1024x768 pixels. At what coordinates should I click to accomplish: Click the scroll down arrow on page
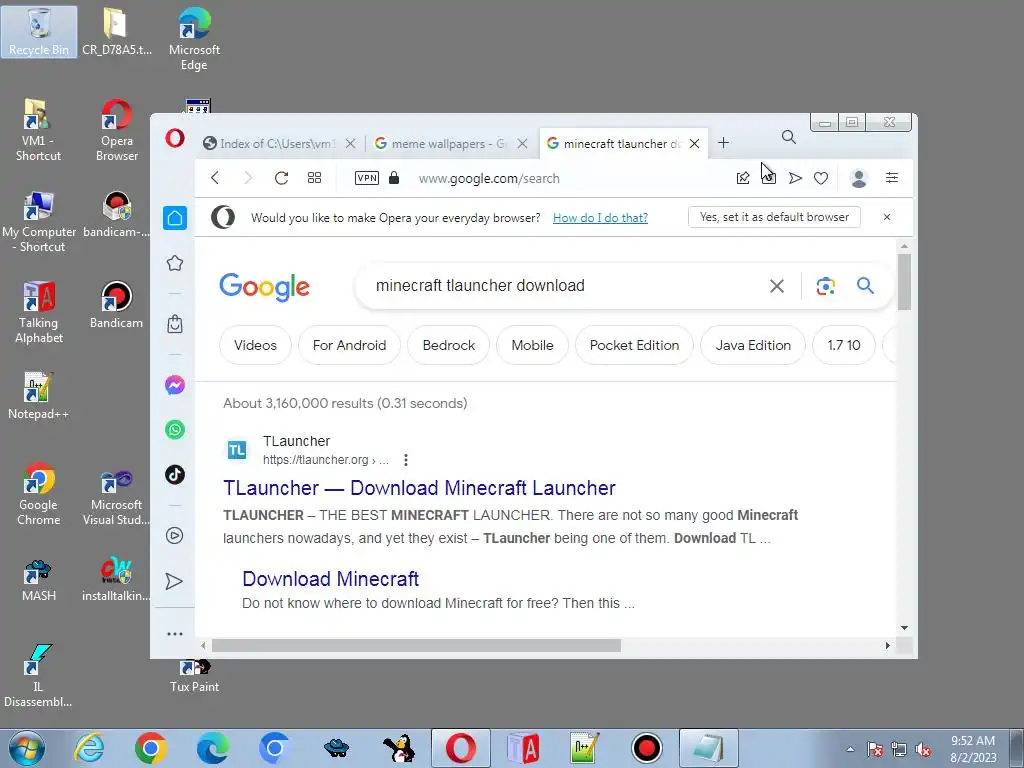[x=904, y=628]
